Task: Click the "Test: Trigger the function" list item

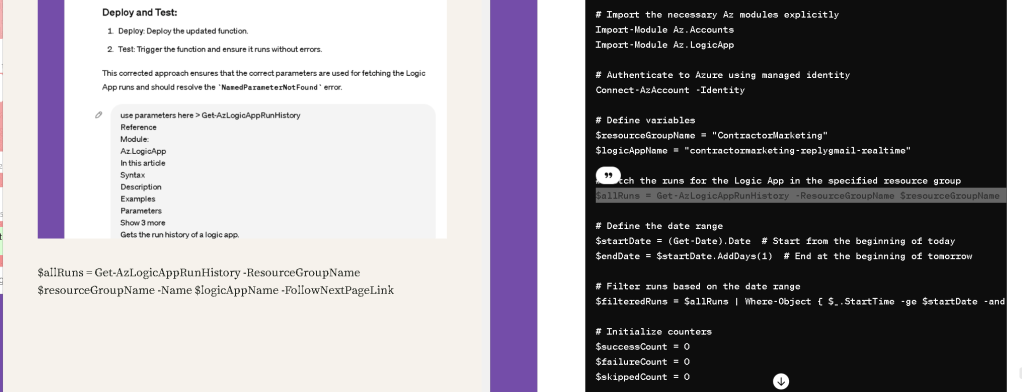Action: point(220,49)
